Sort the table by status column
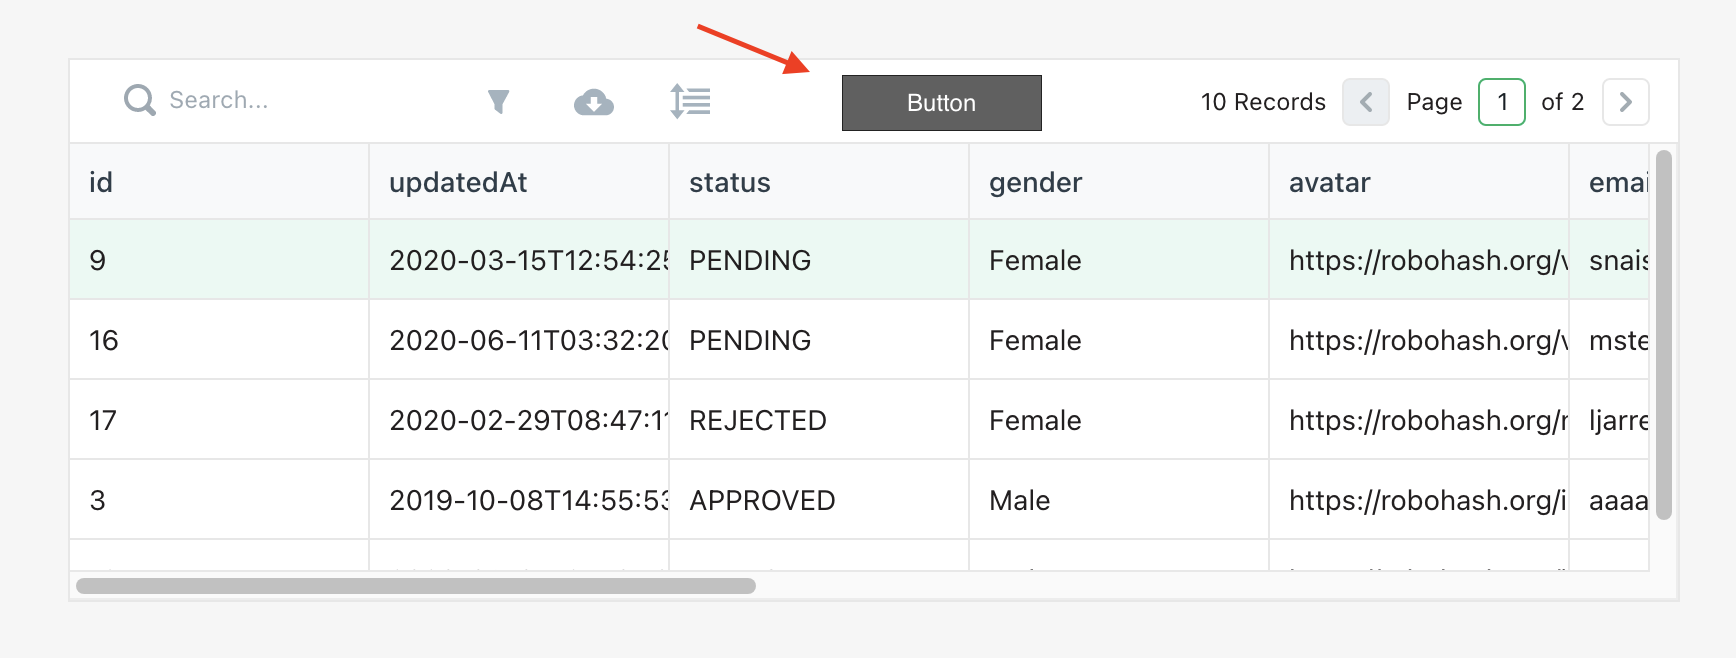 coord(729,182)
